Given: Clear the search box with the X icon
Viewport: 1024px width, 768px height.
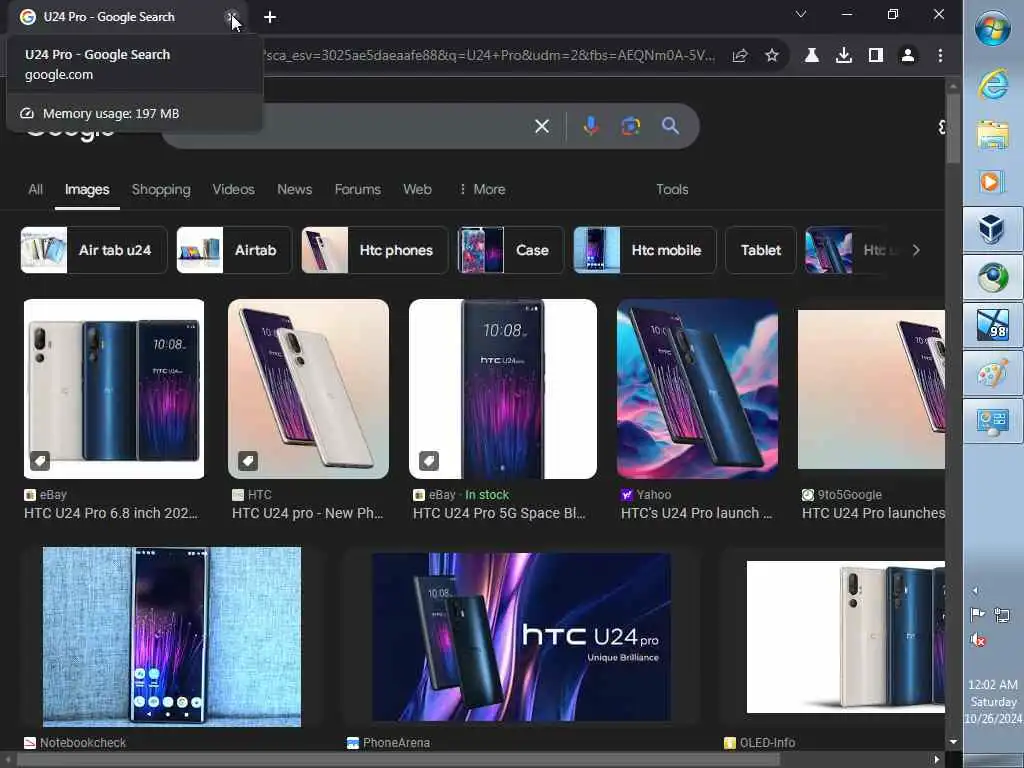Looking at the screenshot, I should point(542,126).
